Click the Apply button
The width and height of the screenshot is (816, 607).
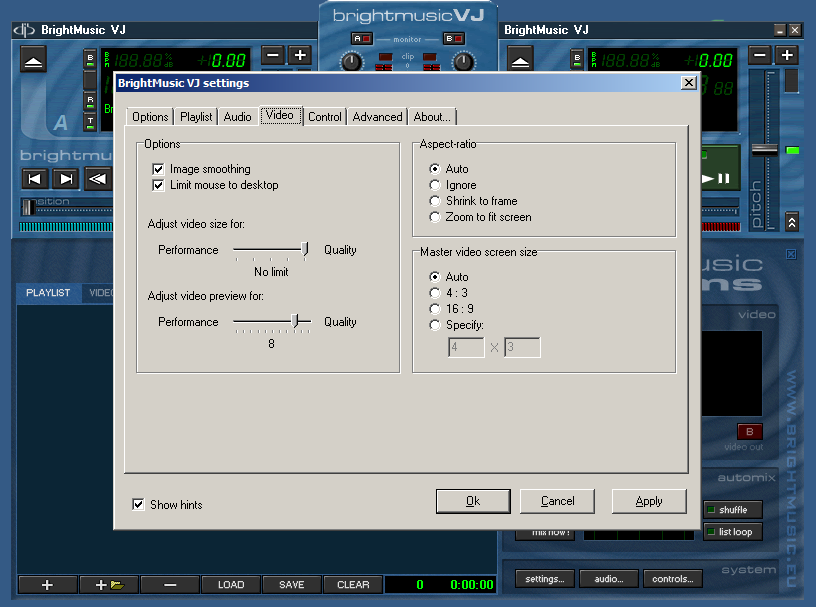click(649, 501)
